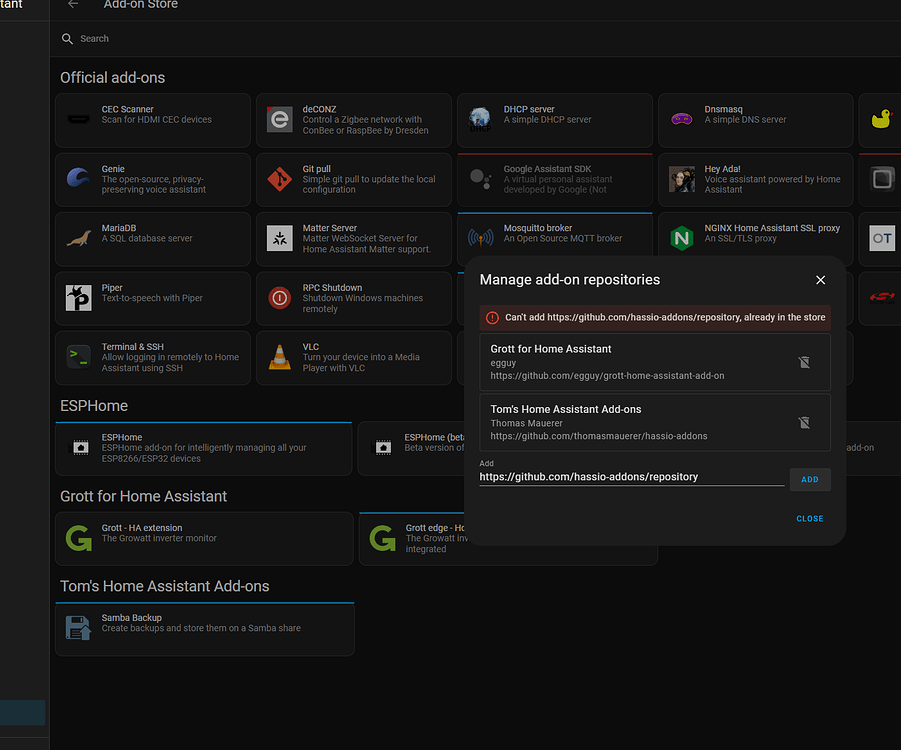The image size is (901, 750).
Task: Select the Piper text-to-speech icon
Action: click(x=78, y=297)
